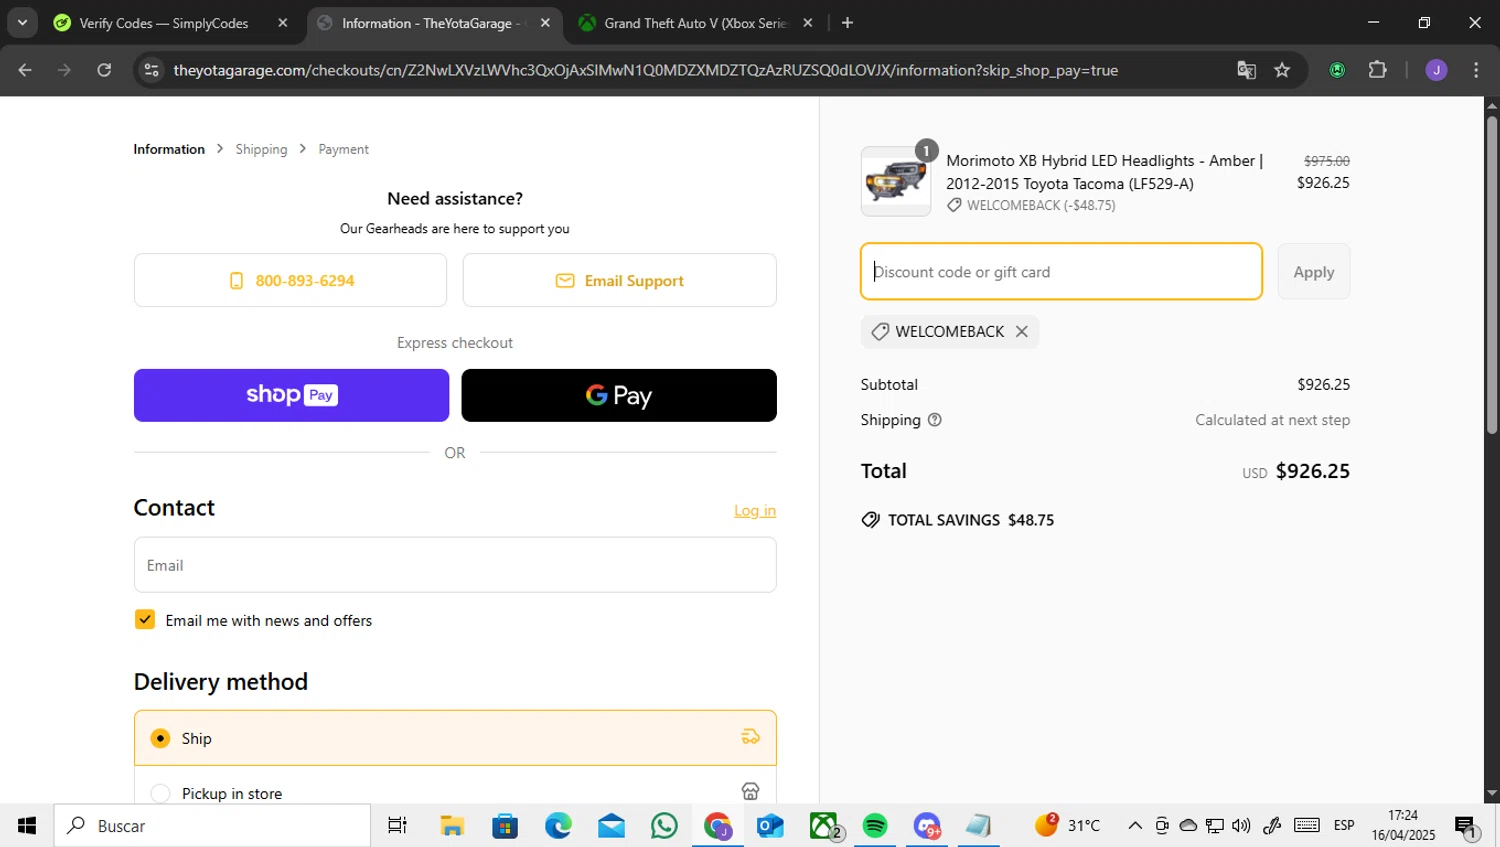Screen dimensions: 1500x847
Task: Open WhatsApp from the taskbar
Action: (664, 826)
